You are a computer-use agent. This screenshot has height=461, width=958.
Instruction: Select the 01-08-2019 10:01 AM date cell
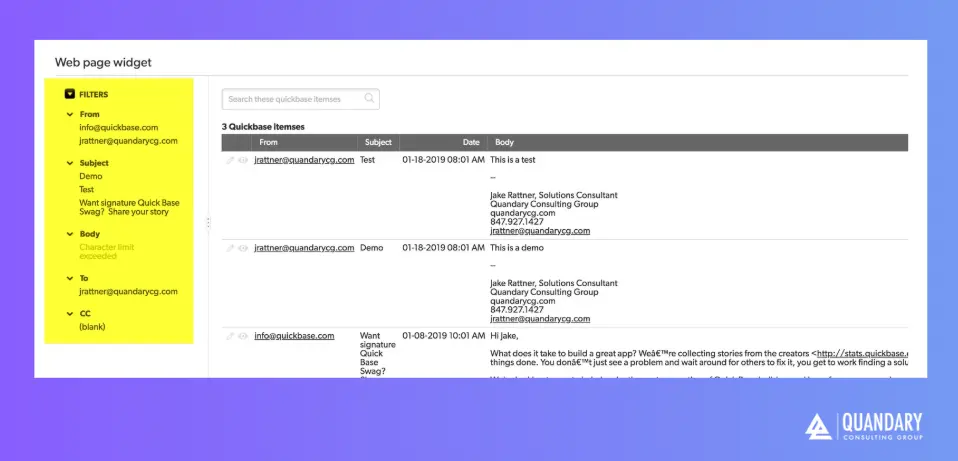(x=443, y=336)
